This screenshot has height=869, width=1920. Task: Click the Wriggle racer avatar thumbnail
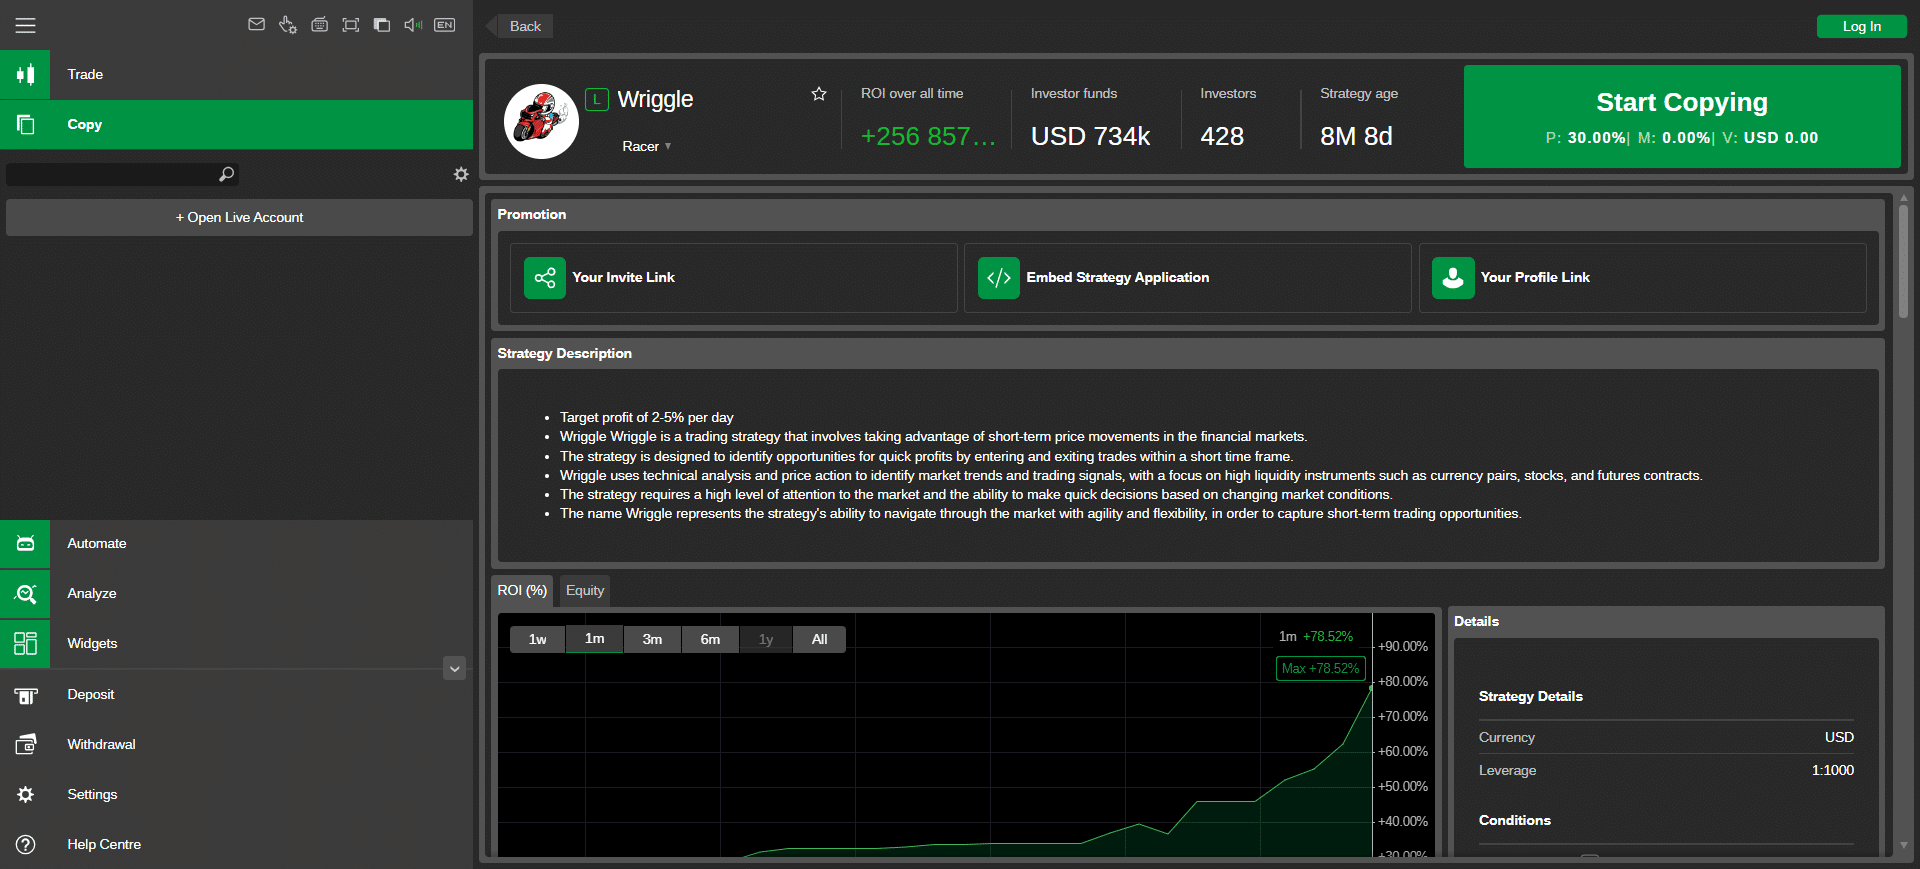[541, 121]
